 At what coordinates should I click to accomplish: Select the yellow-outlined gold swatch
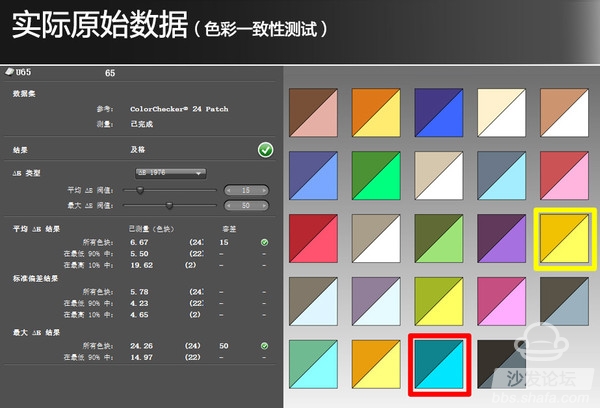pos(564,238)
